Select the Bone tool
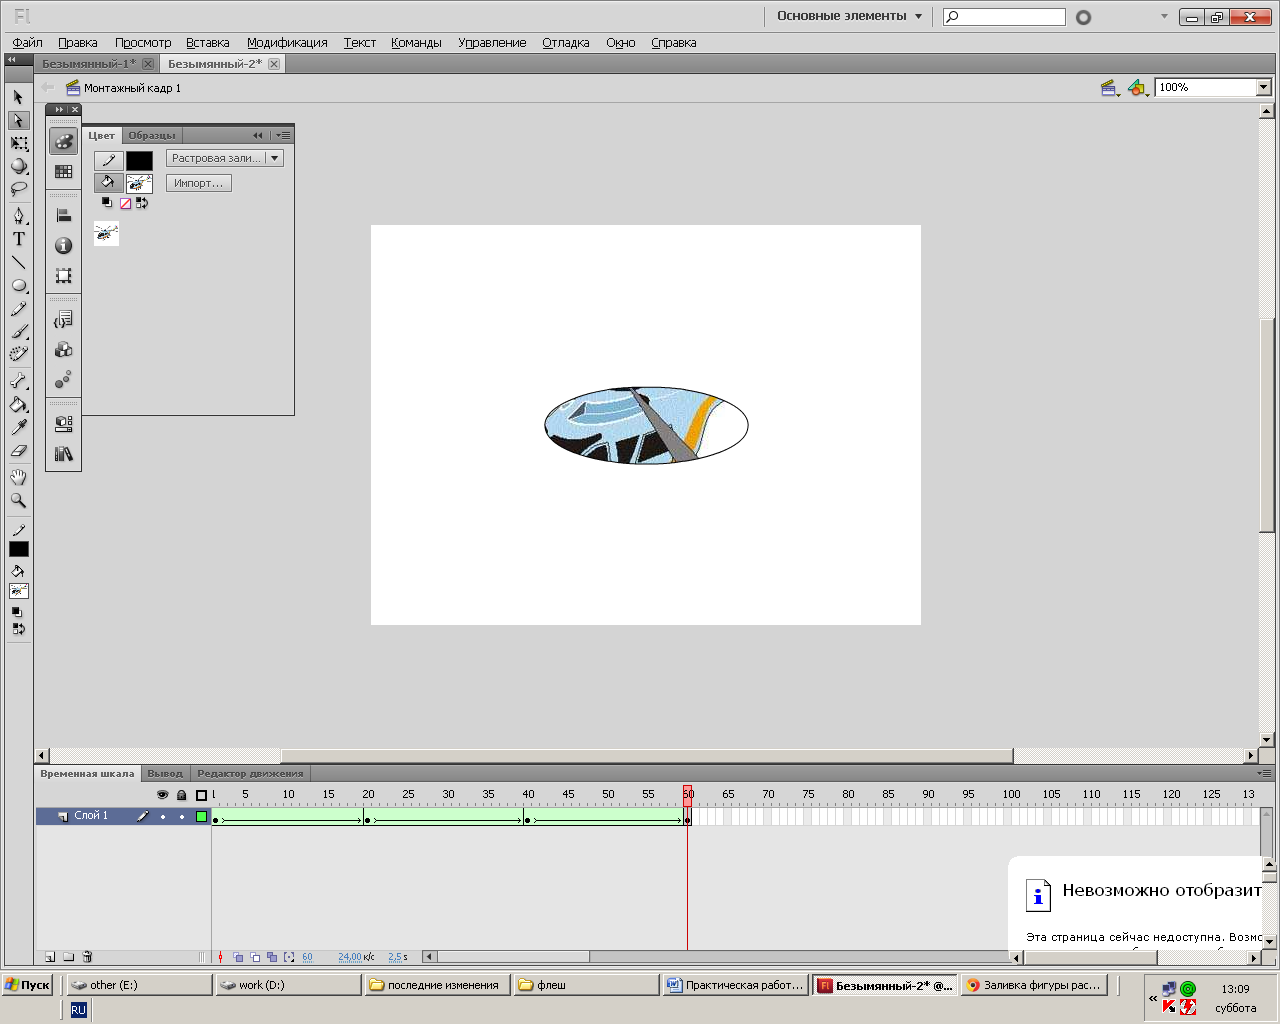This screenshot has width=1280, height=1024. click(x=18, y=381)
